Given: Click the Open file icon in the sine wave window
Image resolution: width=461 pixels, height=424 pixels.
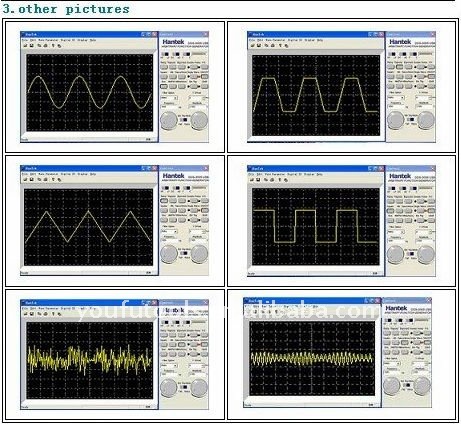Looking at the screenshot, I should [25, 45].
